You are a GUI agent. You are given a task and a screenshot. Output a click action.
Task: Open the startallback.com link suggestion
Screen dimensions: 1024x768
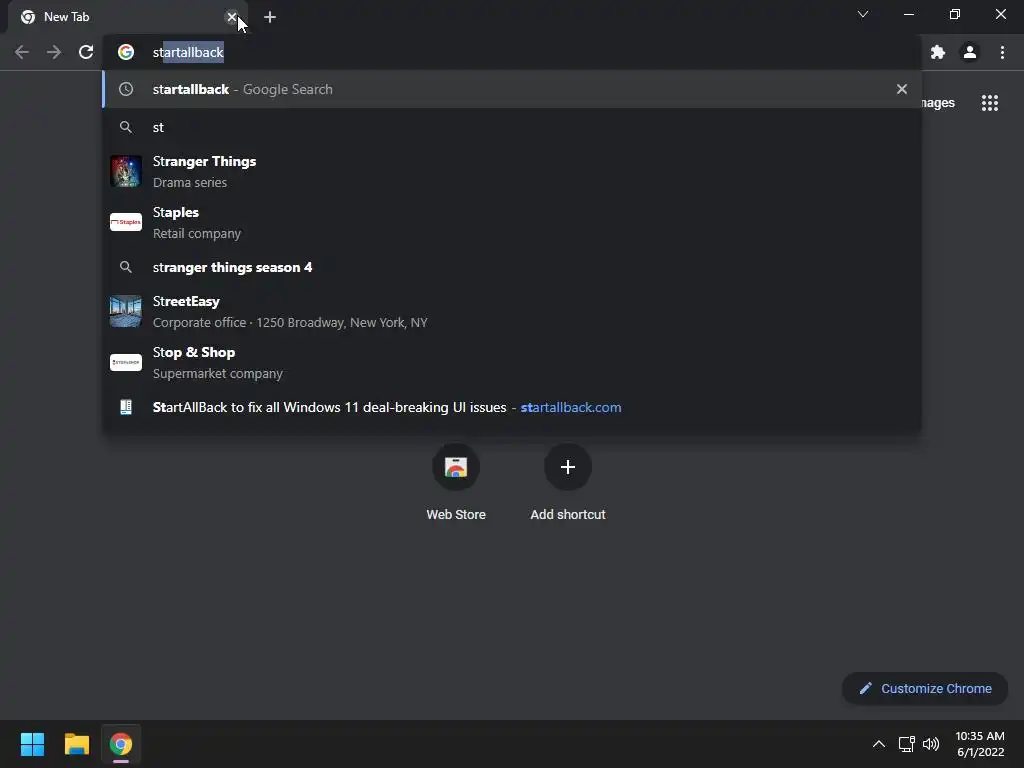tap(512, 408)
